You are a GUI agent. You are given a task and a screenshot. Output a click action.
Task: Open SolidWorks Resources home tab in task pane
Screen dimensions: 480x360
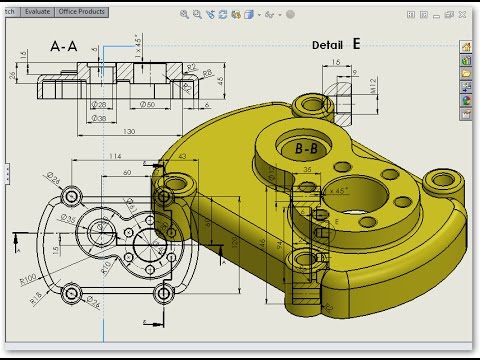coord(466,47)
